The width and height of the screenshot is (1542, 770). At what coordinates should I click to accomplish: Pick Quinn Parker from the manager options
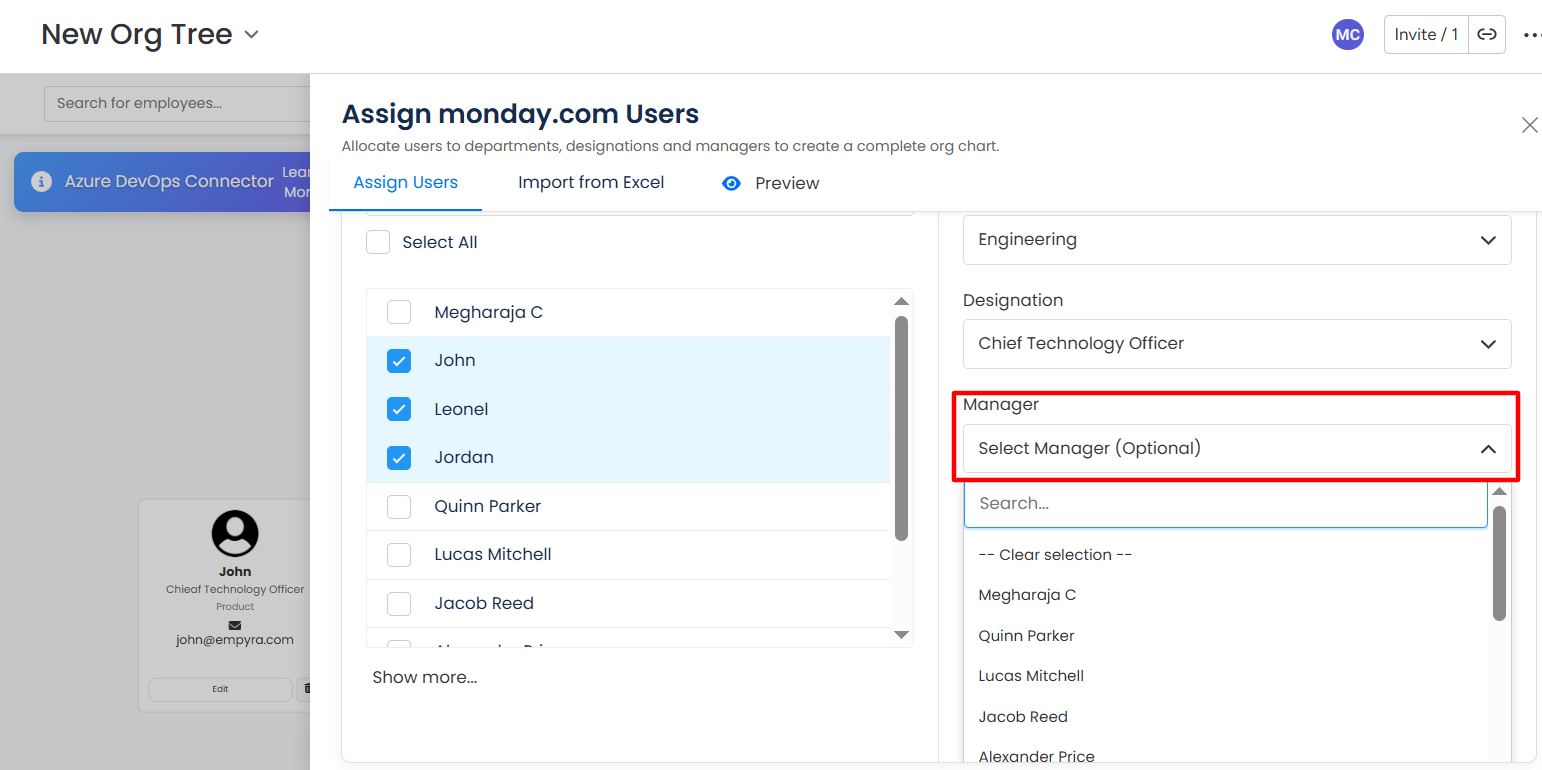click(x=1026, y=636)
